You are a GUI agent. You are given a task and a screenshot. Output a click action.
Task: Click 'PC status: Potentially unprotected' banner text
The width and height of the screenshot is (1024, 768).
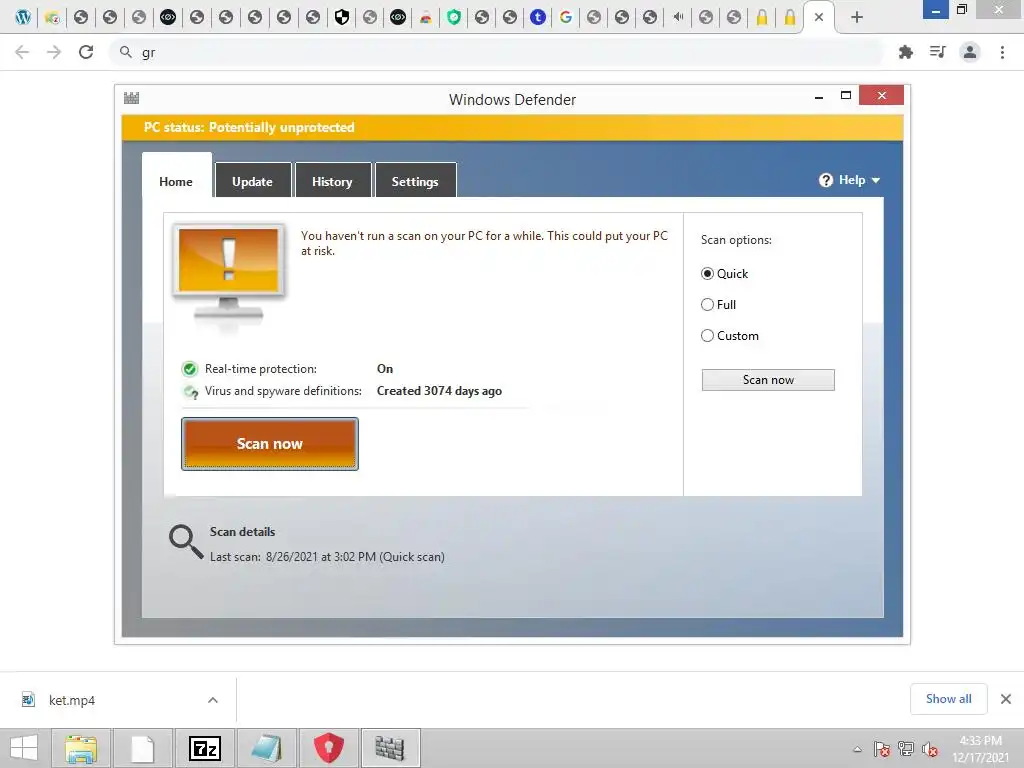249,127
